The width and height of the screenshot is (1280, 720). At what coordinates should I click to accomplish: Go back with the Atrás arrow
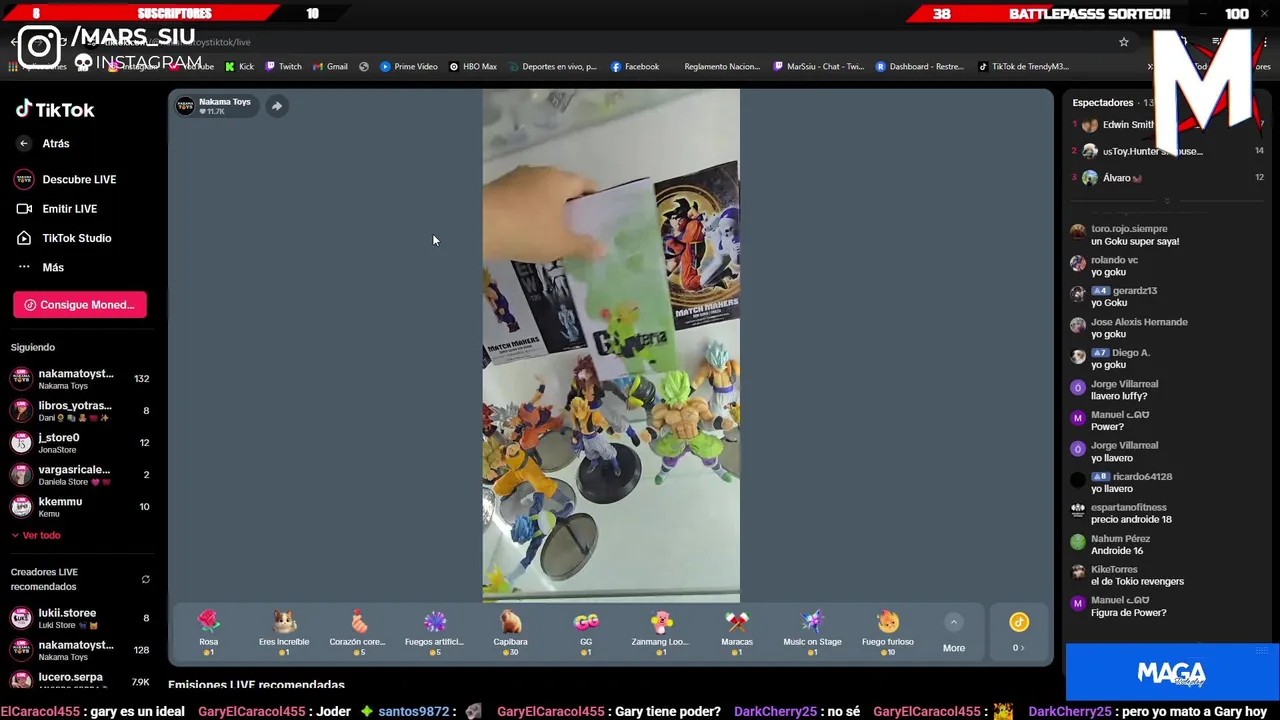[24, 143]
